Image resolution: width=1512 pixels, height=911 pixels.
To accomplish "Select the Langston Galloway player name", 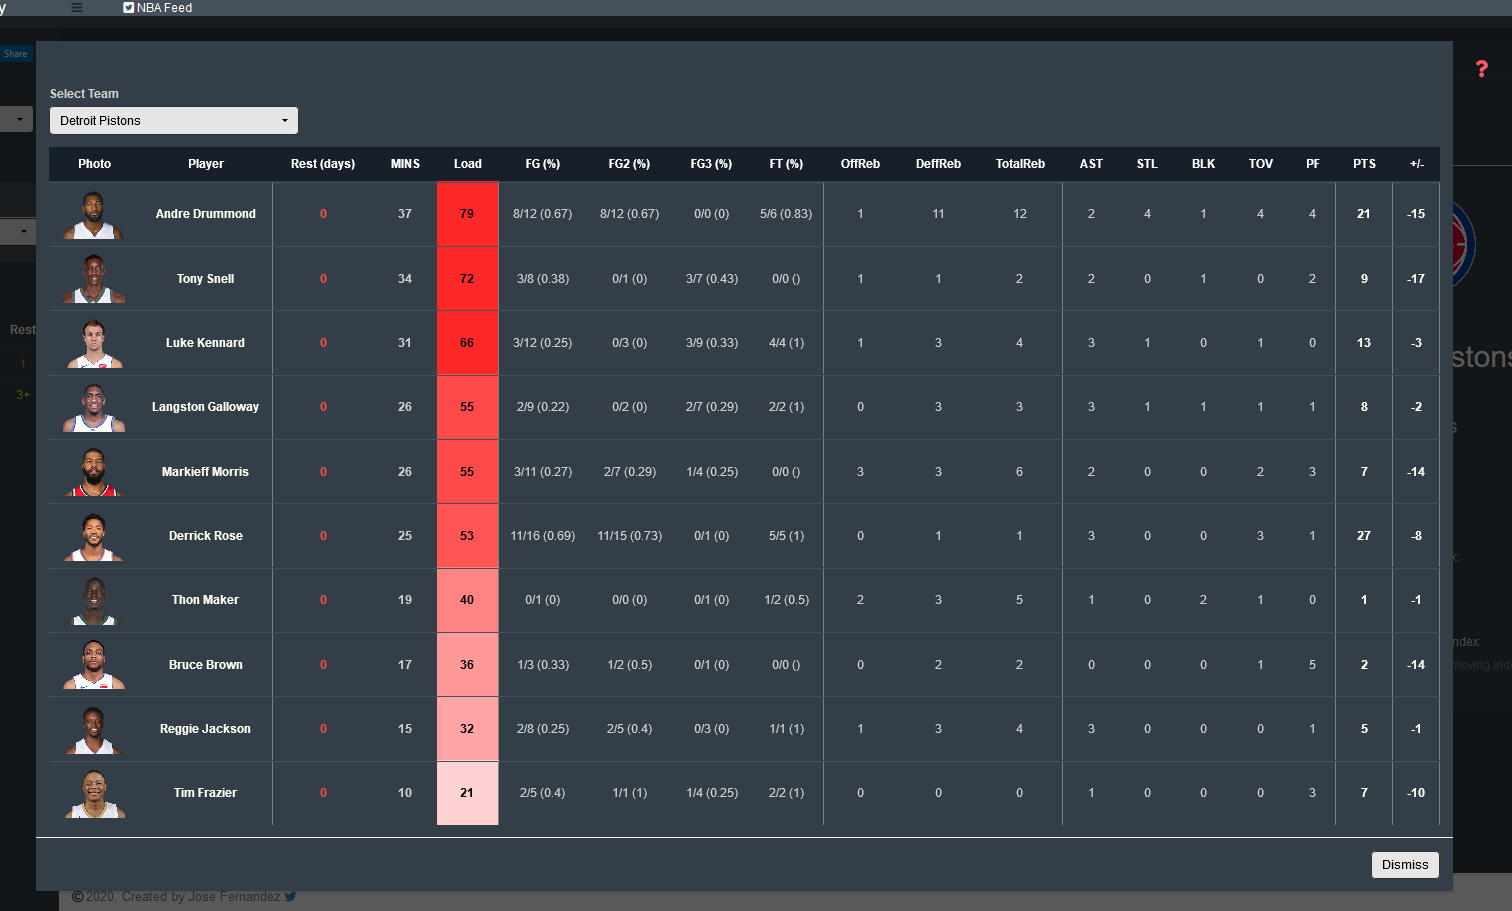I will [206, 407].
